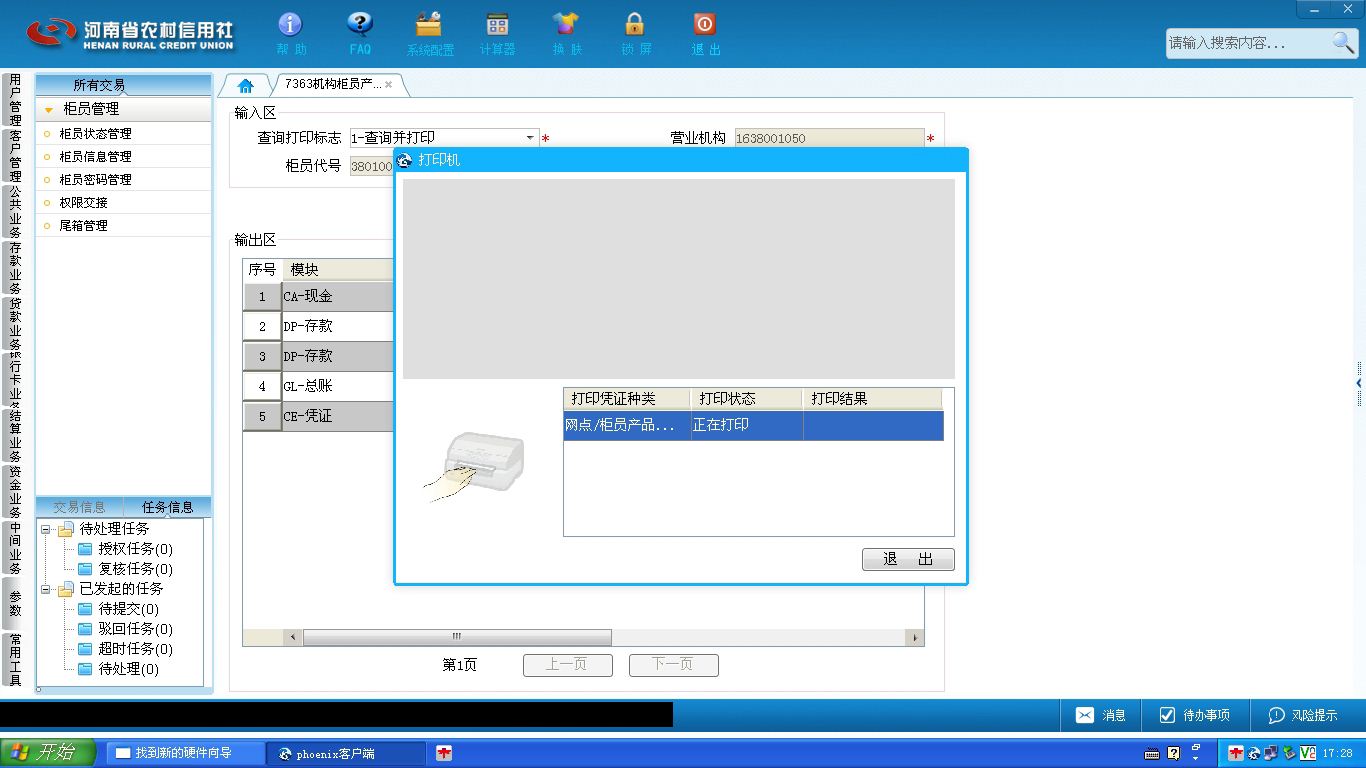Image resolution: width=1366 pixels, height=768 pixels.
Task: Open 尾箱管理 in the menu
Action: [x=83, y=225]
